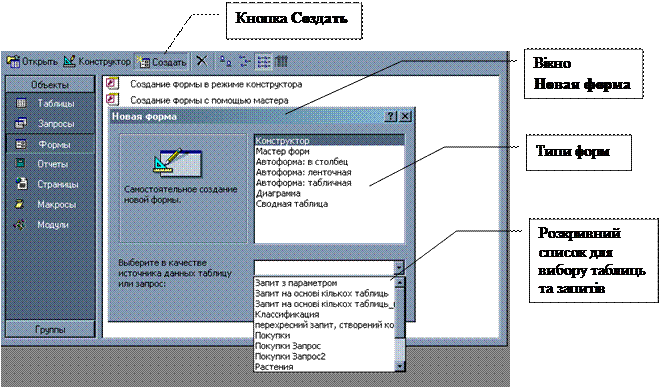The height and width of the screenshot is (387, 661).
Task: Click the Объекты header button
Action: click(x=50, y=85)
